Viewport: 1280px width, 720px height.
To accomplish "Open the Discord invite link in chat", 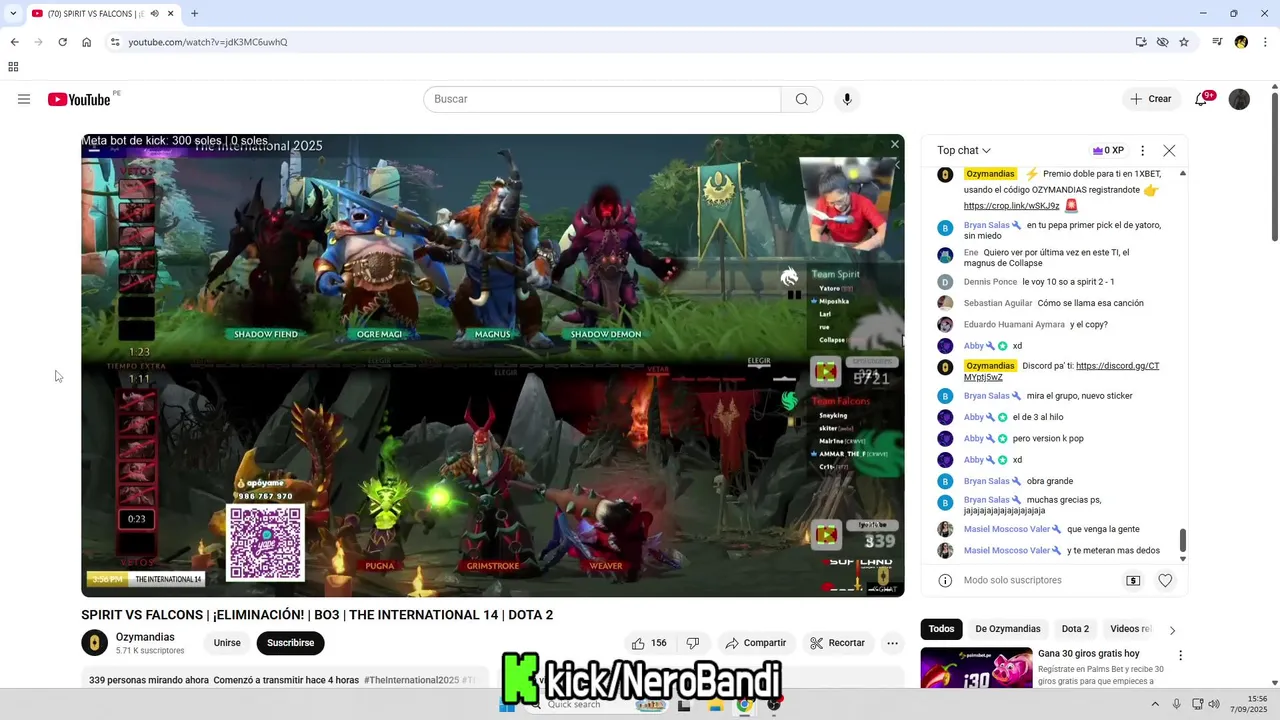I will click(1061, 371).
